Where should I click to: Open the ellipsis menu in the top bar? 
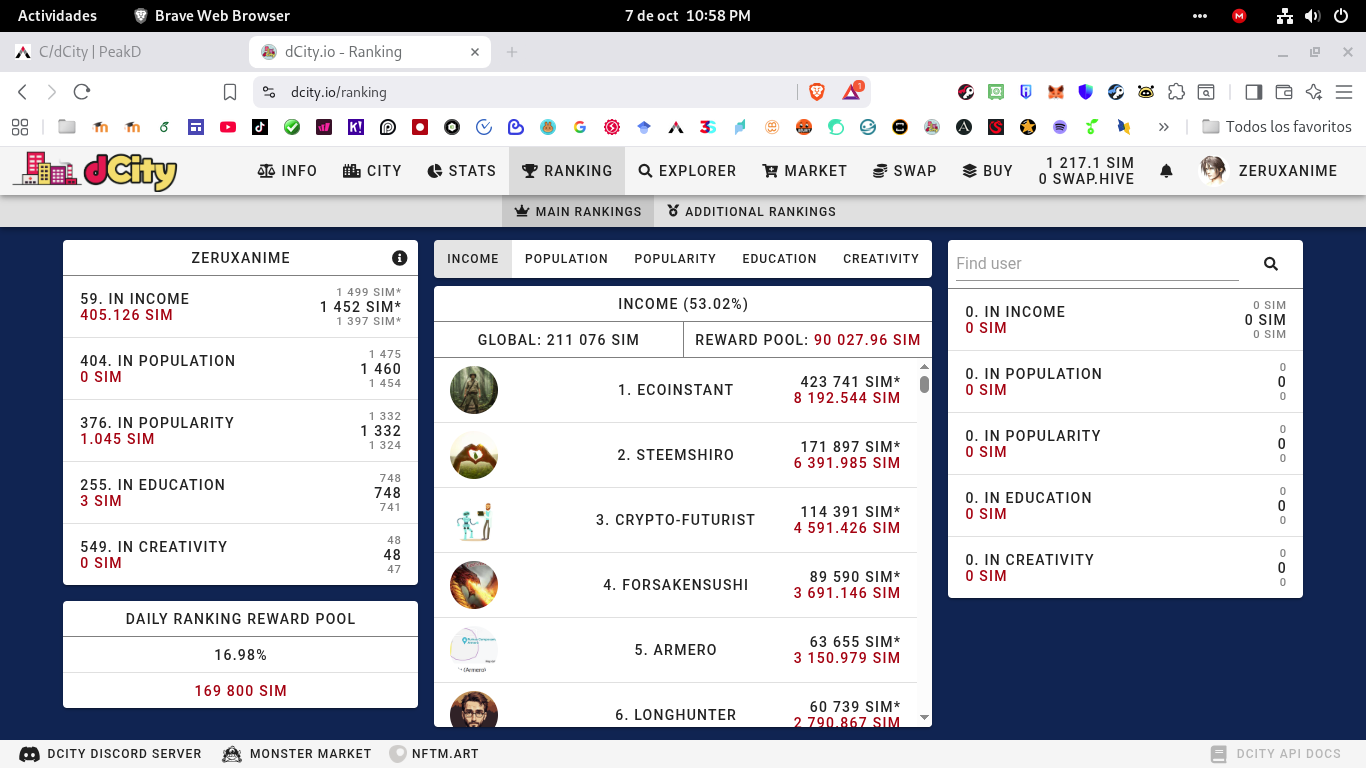[x=1199, y=15]
